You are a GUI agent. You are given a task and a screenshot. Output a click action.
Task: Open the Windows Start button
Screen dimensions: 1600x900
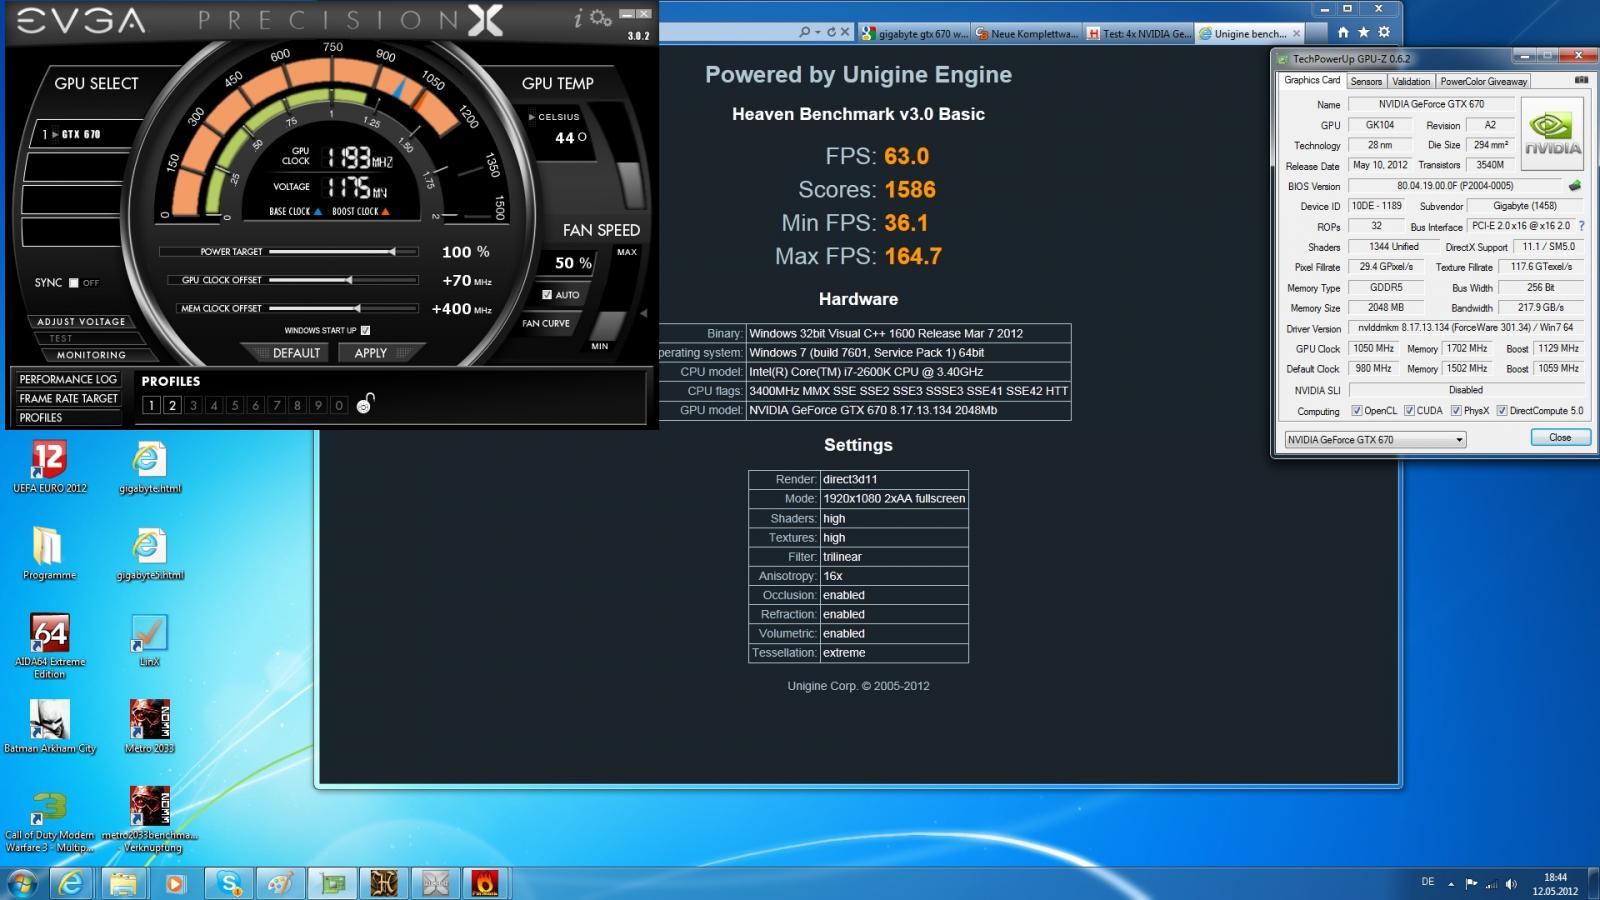(21, 884)
